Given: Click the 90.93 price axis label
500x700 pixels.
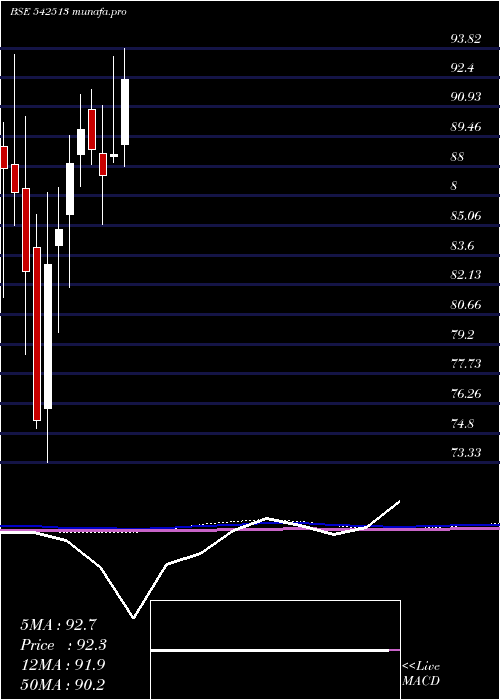Looking at the screenshot, I should 466,97.
